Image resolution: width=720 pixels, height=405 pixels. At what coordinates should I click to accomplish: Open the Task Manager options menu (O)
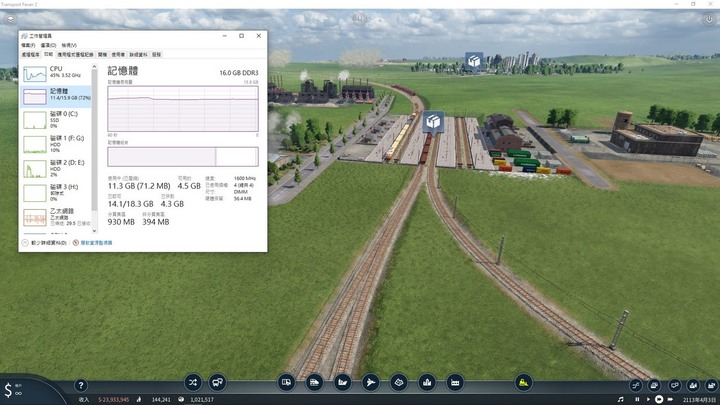tap(48, 45)
